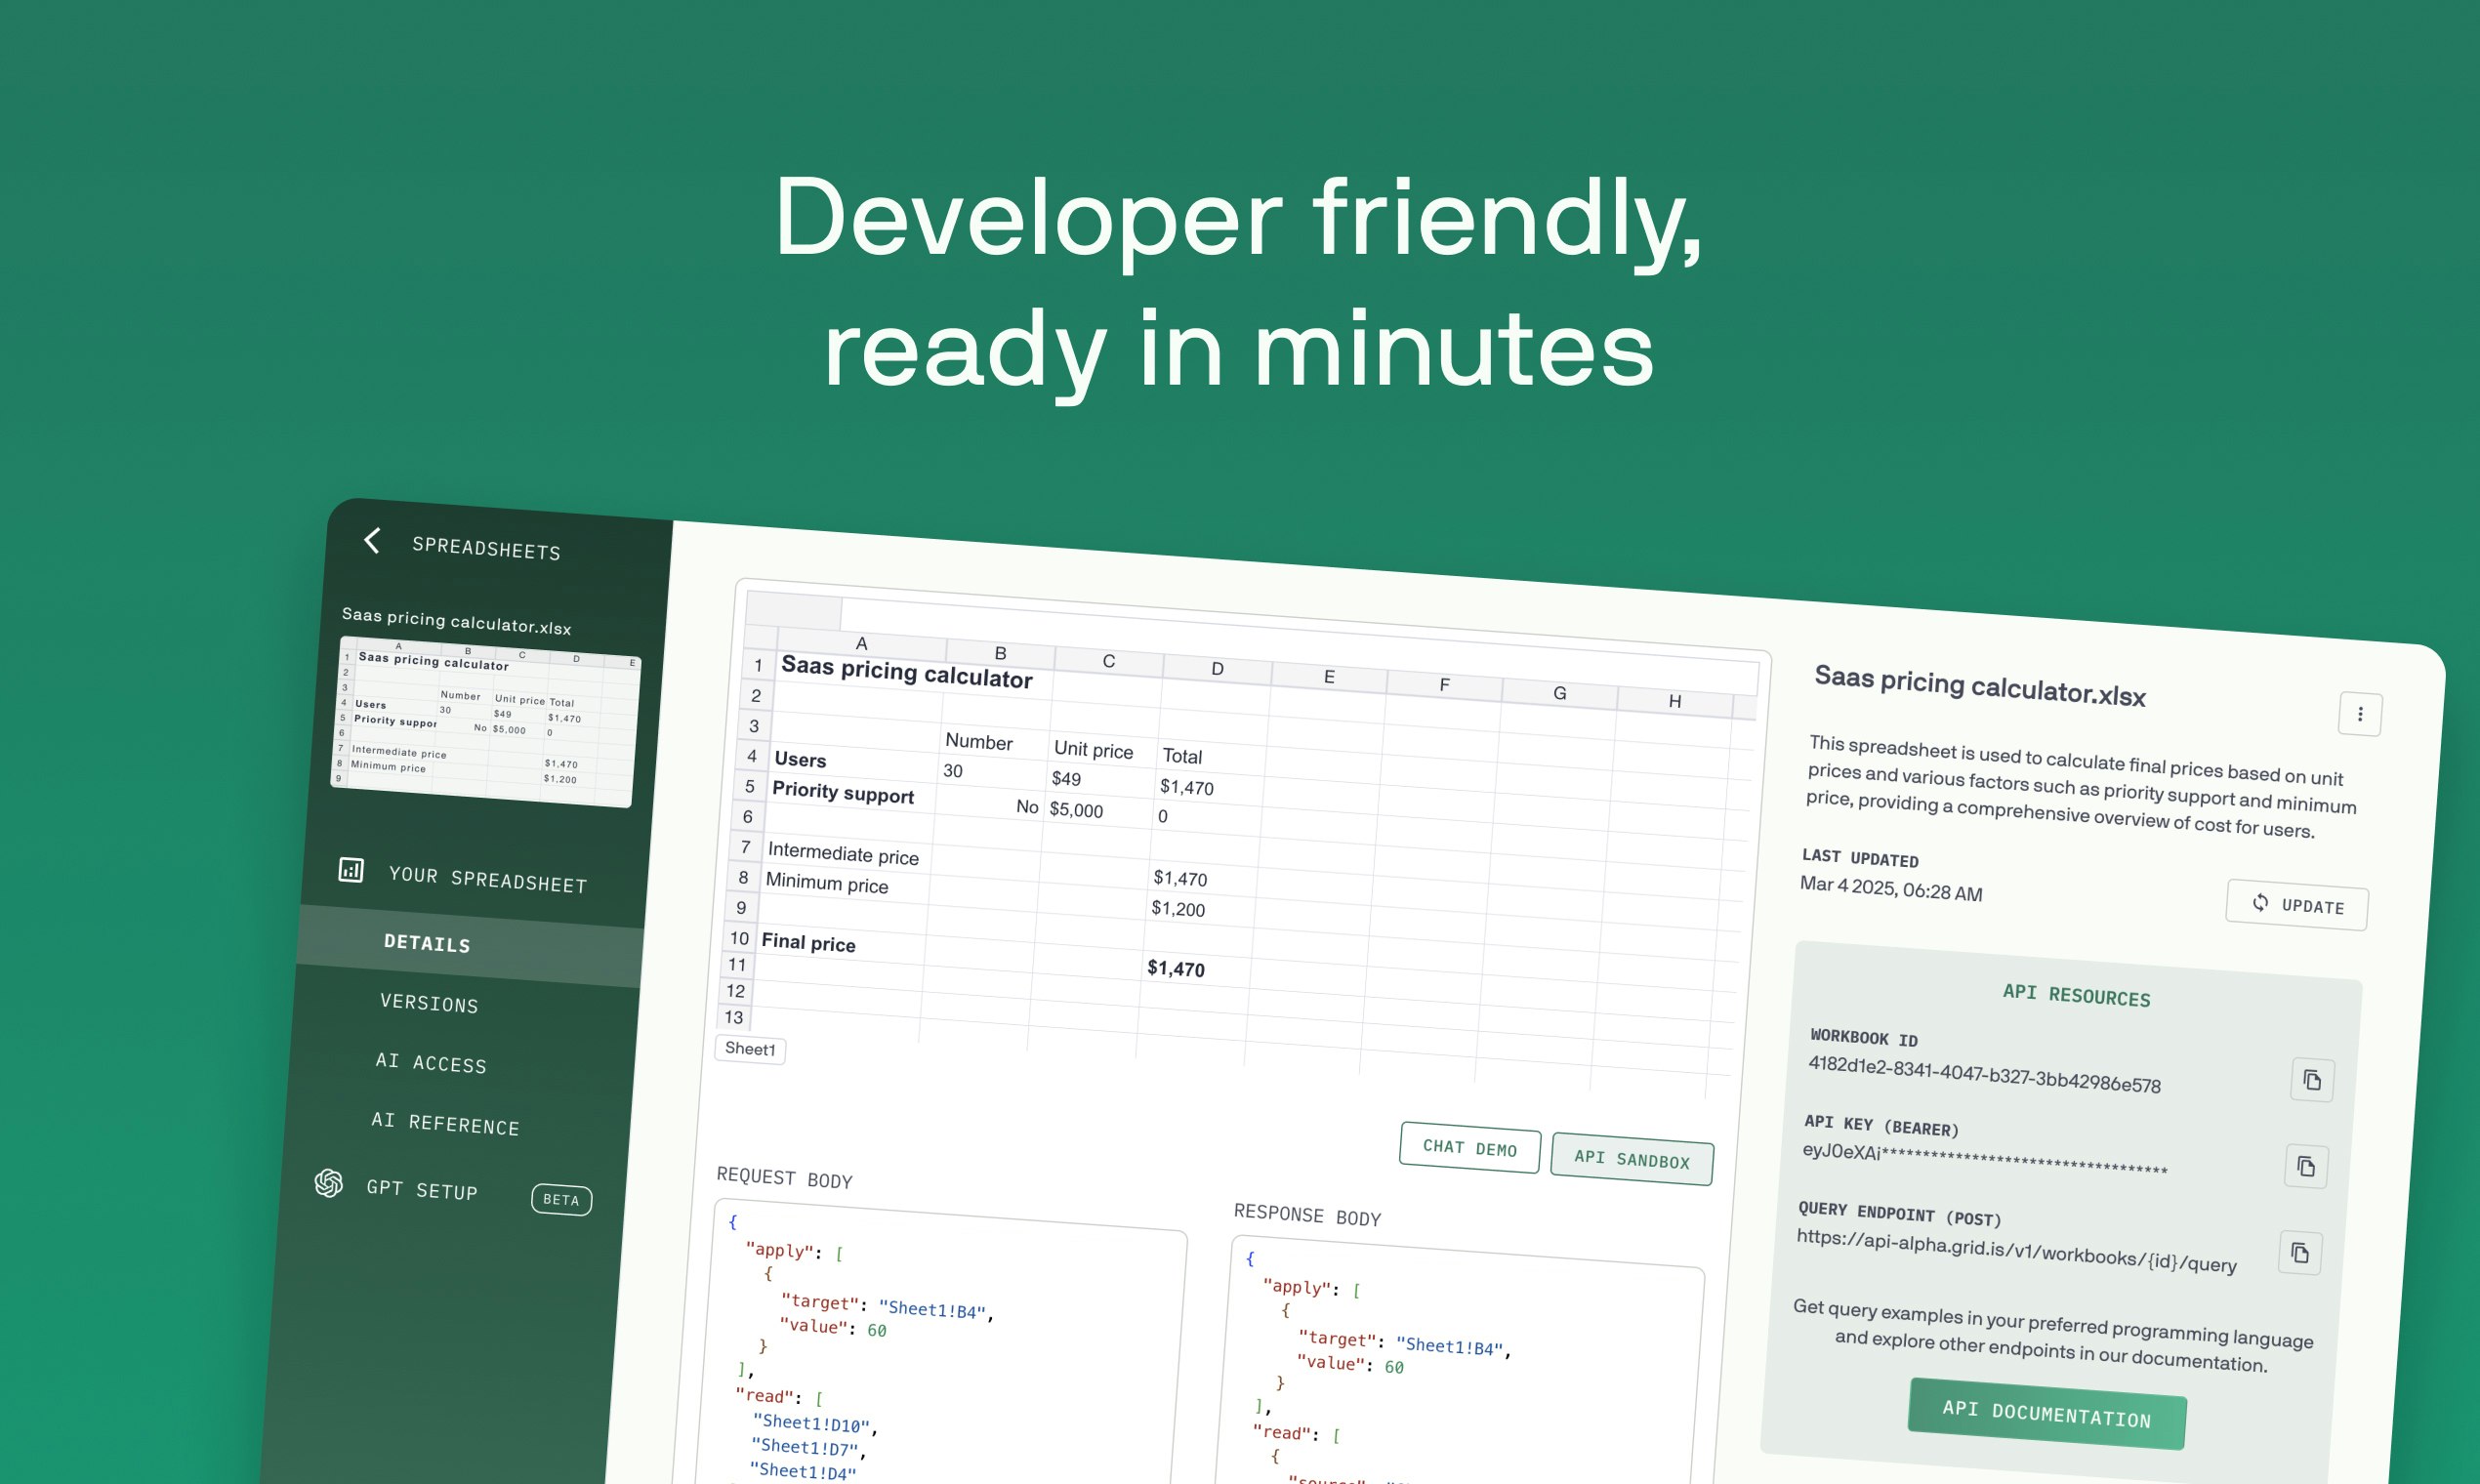Image resolution: width=2480 pixels, height=1484 pixels.
Task: Copy the API key bearer token
Action: (2306, 1166)
